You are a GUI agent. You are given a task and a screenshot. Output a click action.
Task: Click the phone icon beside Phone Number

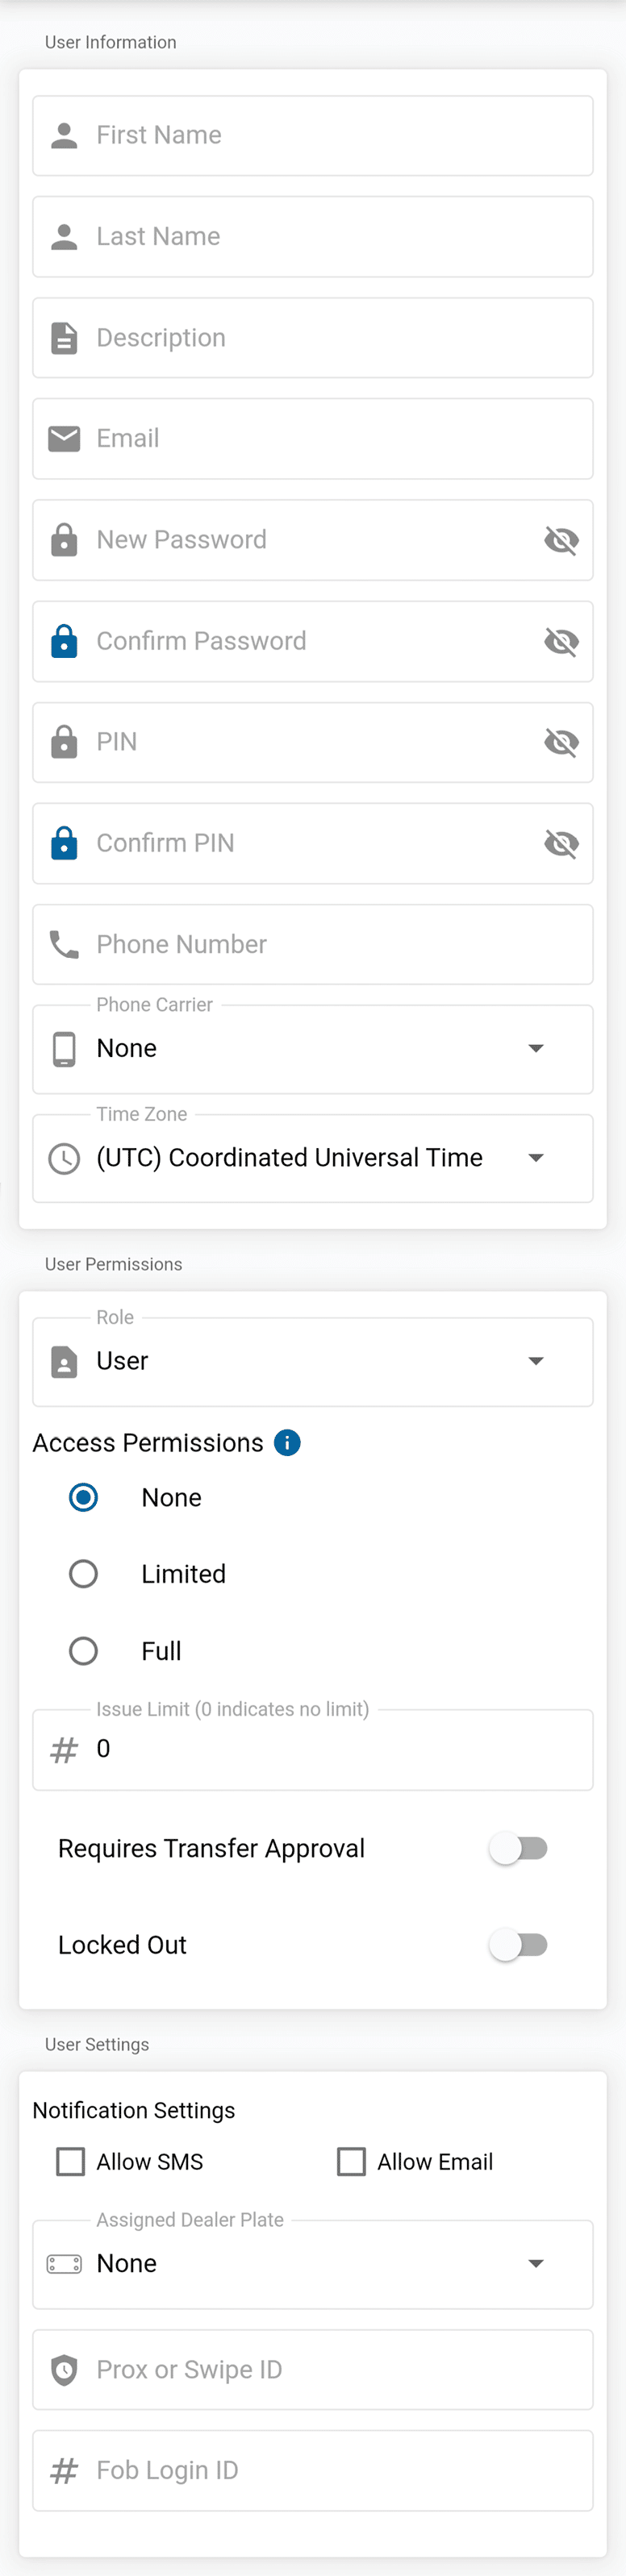point(64,944)
